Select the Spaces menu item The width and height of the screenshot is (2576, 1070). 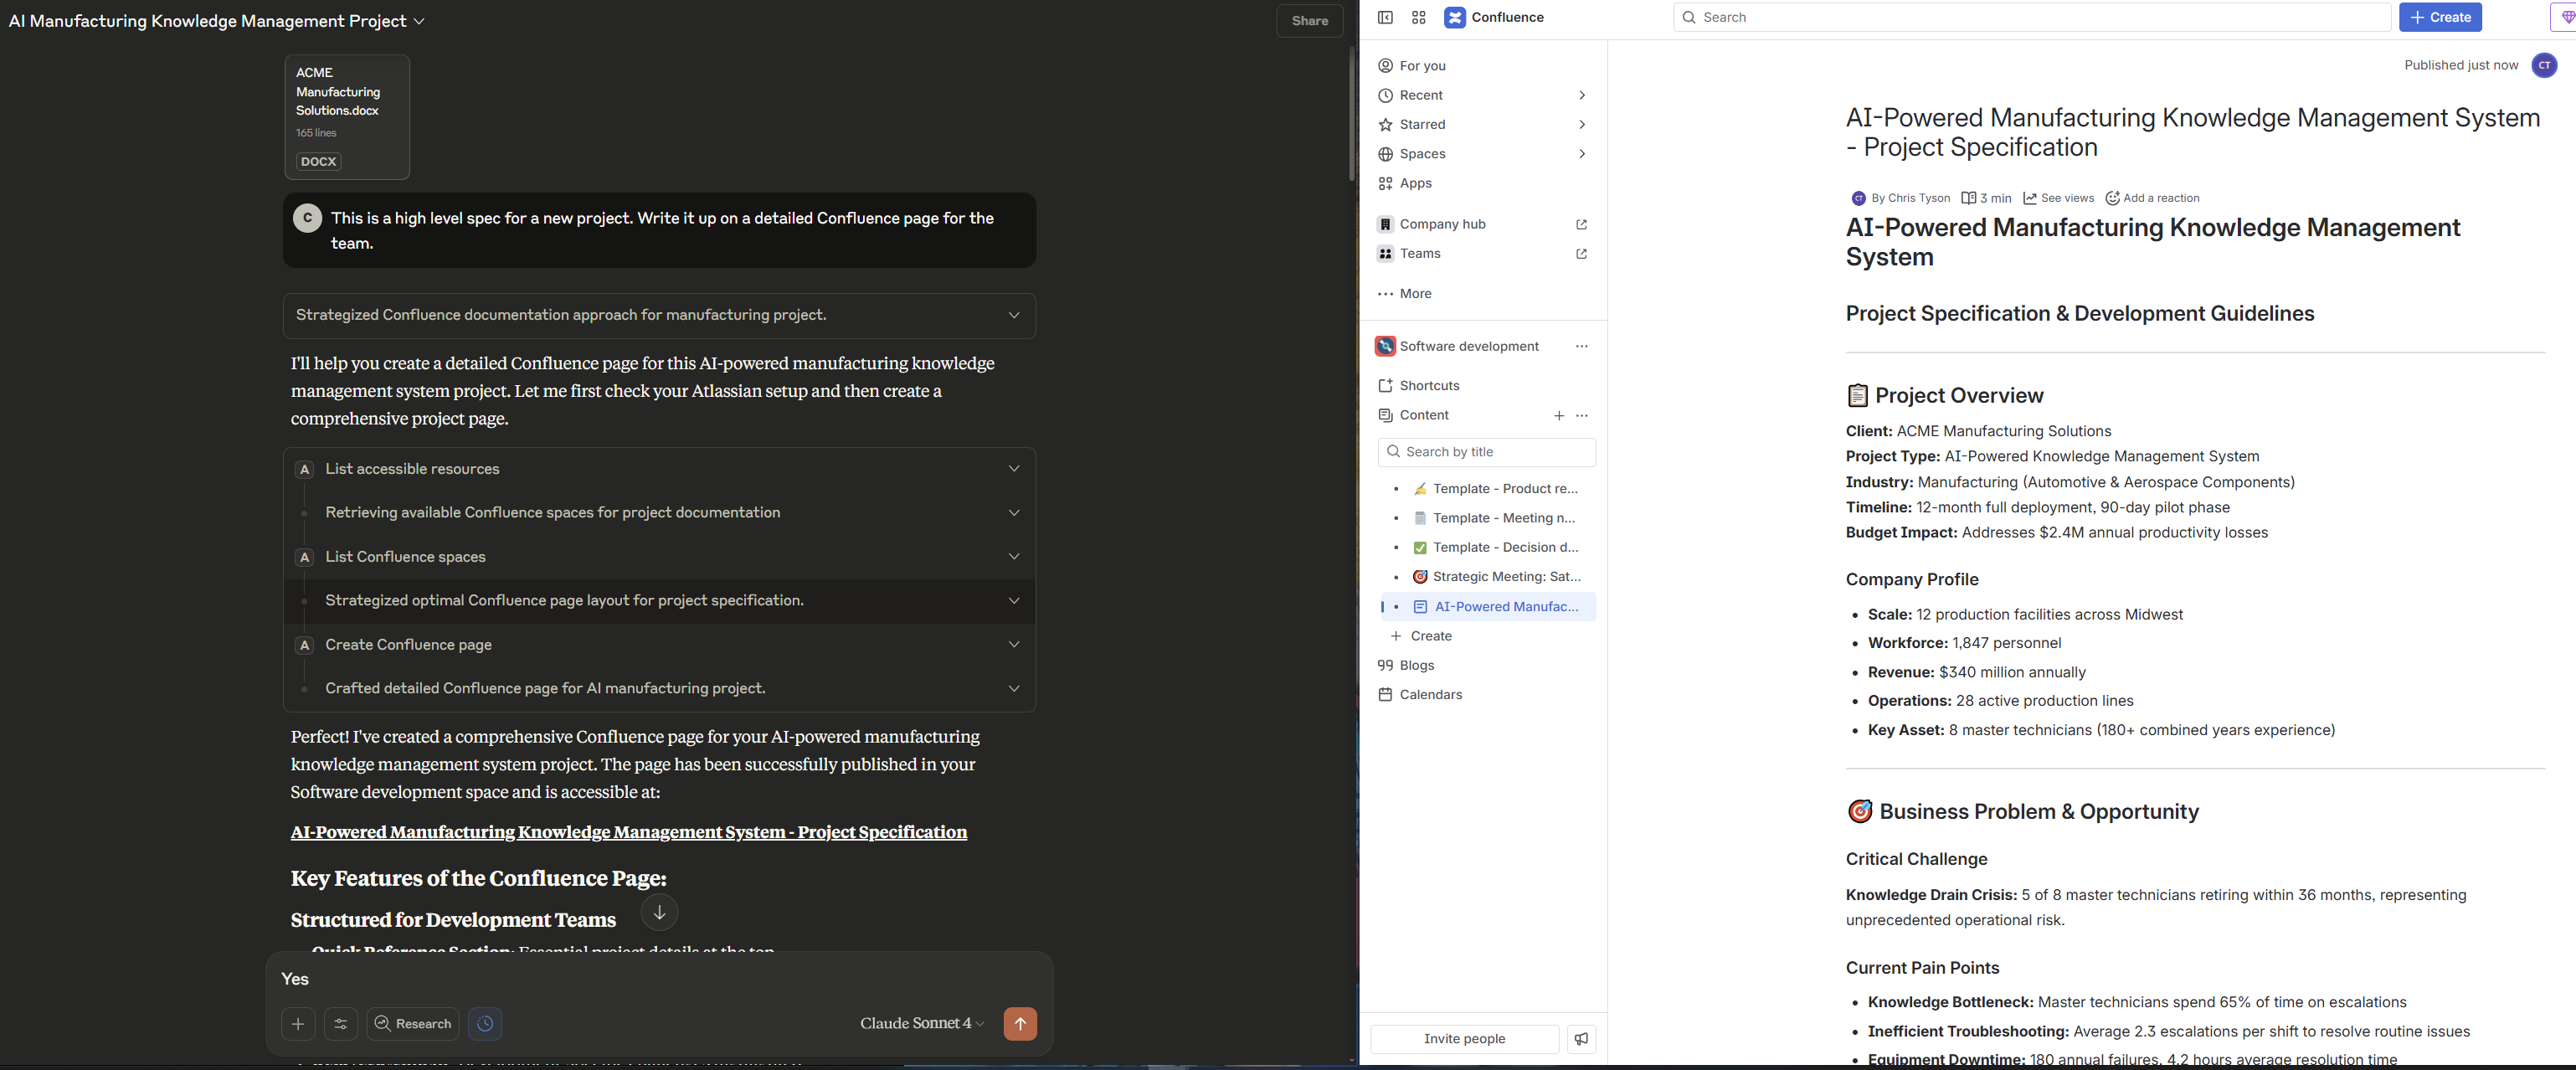(x=1422, y=154)
